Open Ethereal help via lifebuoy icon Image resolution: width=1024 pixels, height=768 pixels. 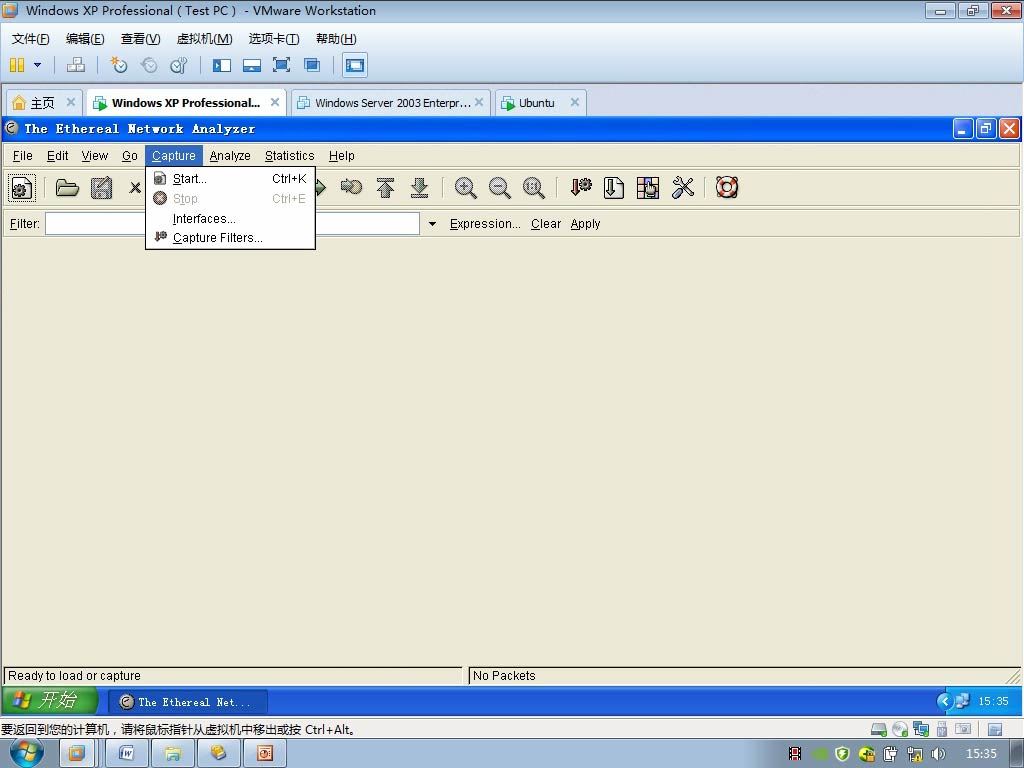tap(727, 188)
